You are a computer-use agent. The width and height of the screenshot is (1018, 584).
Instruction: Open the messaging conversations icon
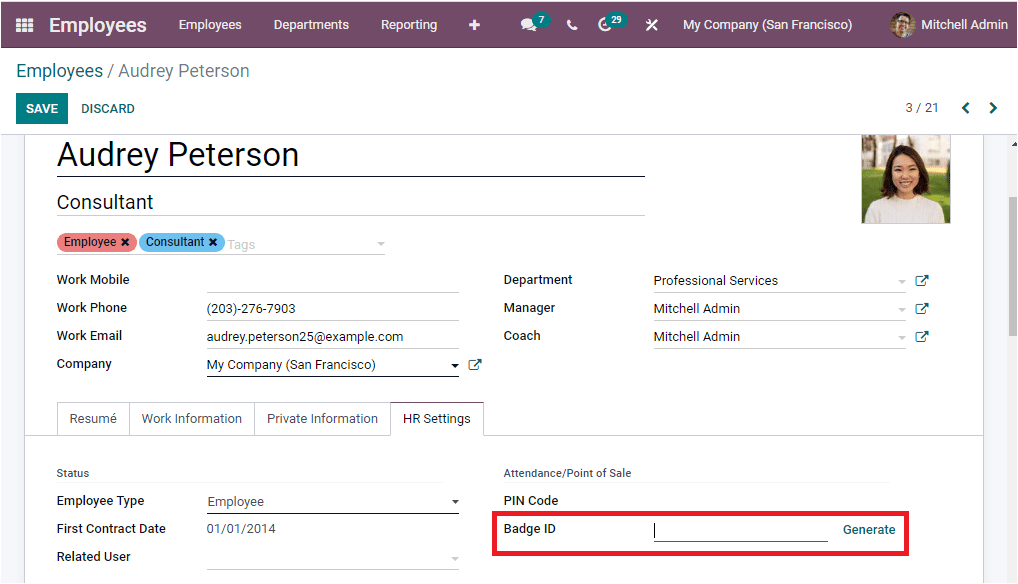tap(529, 25)
